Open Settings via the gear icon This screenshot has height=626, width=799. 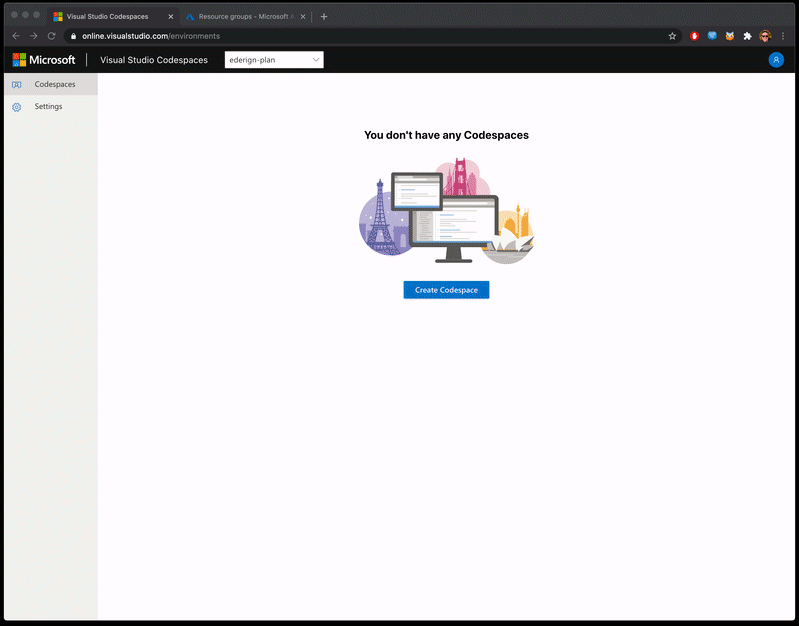click(x=16, y=107)
